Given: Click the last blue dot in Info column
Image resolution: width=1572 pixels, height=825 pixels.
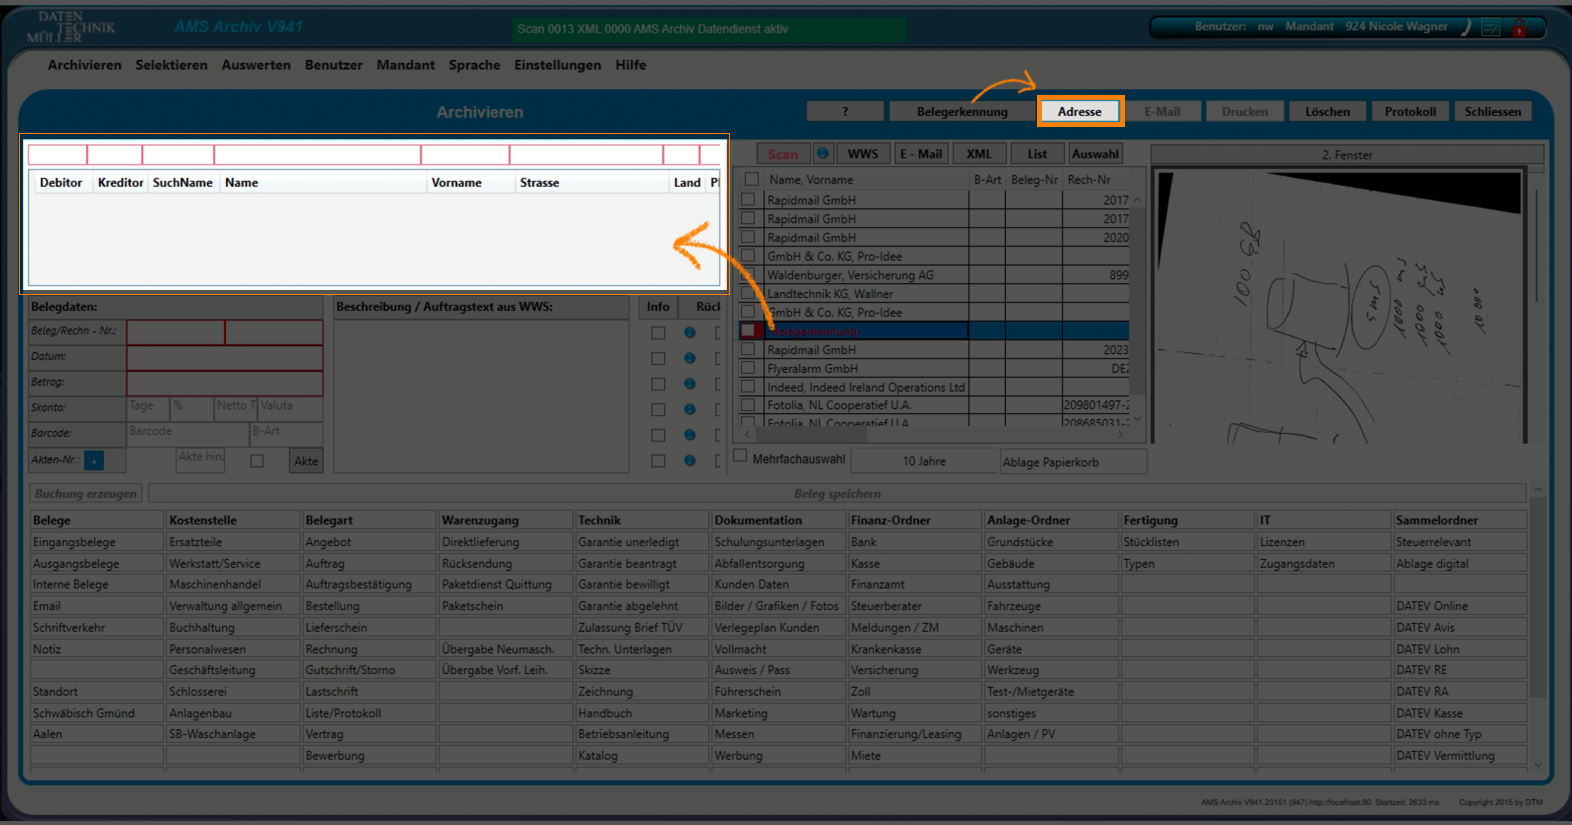Looking at the screenshot, I should point(689,460).
